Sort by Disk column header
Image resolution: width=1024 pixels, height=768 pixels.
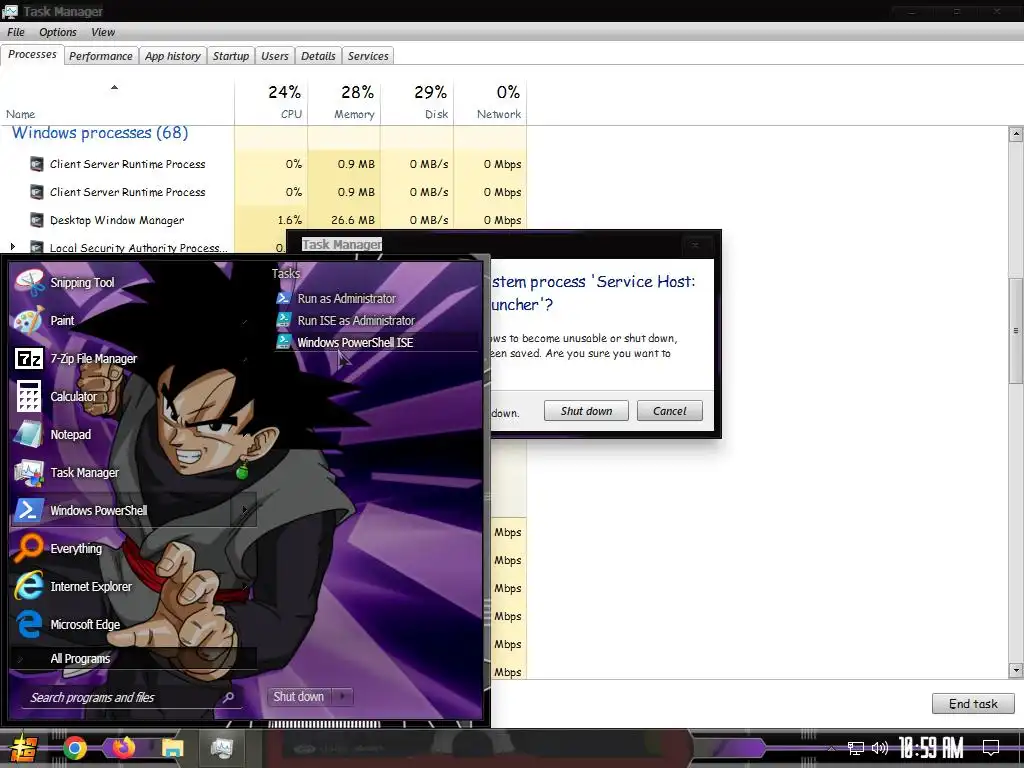click(x=417, y=102)
